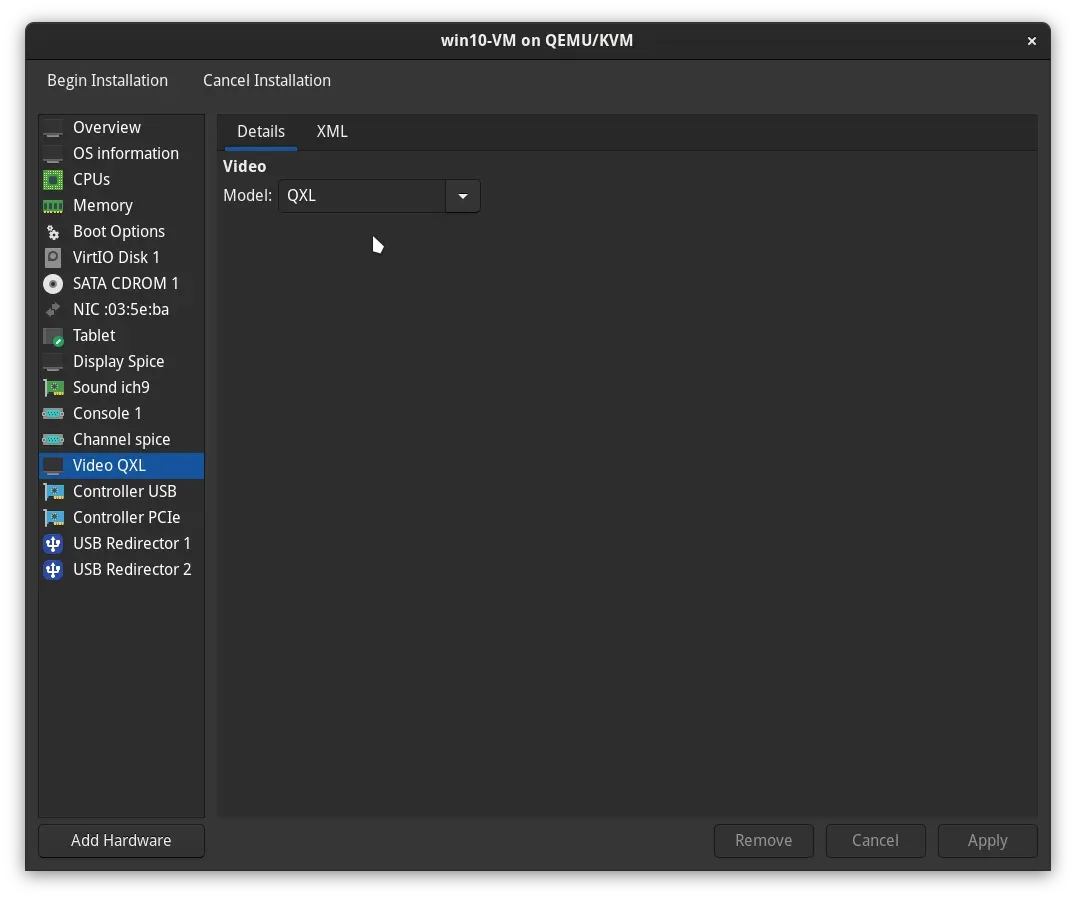Close the win10-VM window
The height and width of the screenshot is (899, 1076).
tap(1031, 41)
